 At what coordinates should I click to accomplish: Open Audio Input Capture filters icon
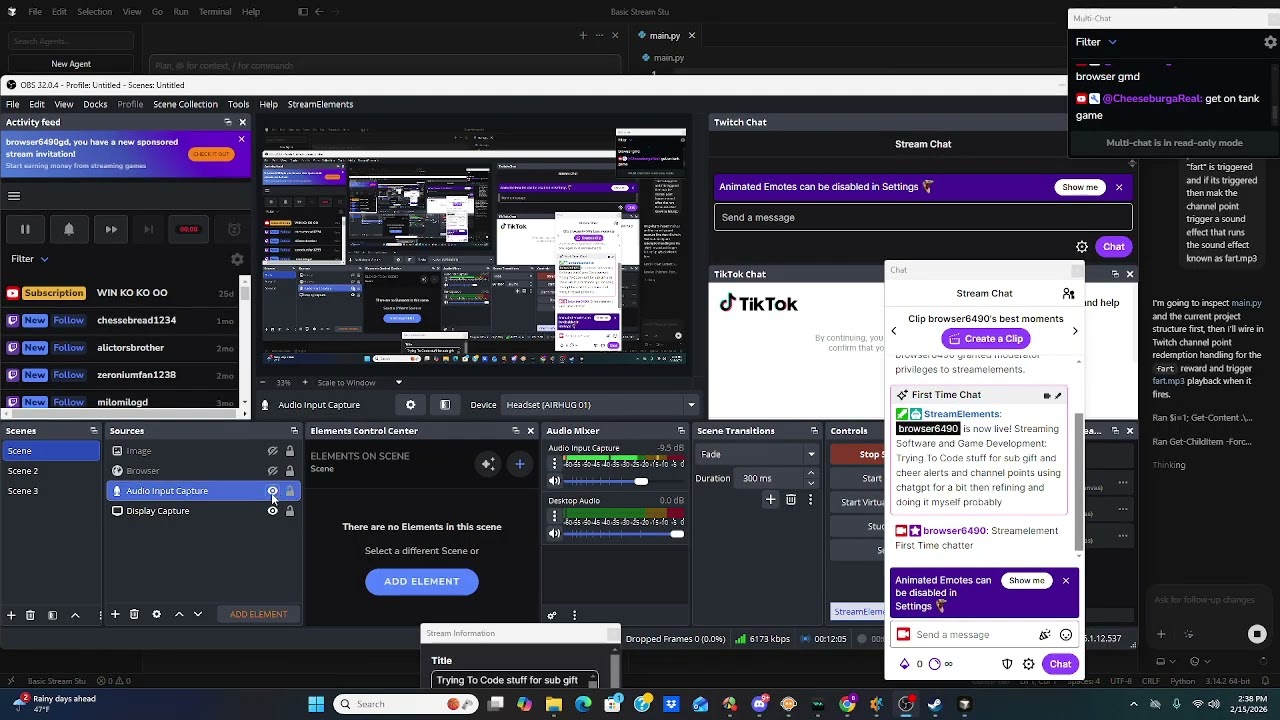tap(445, 405)
